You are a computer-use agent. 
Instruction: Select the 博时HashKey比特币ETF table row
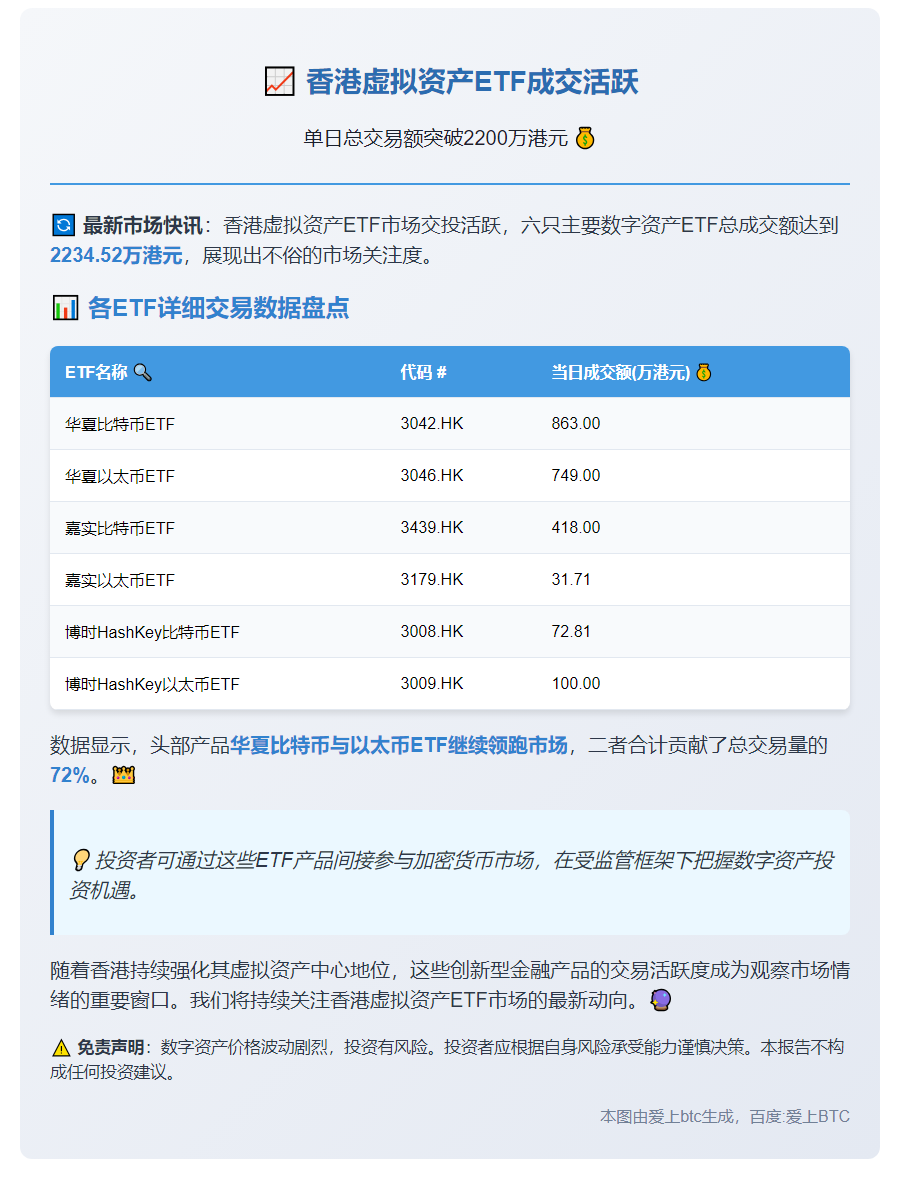coord(450,631)
